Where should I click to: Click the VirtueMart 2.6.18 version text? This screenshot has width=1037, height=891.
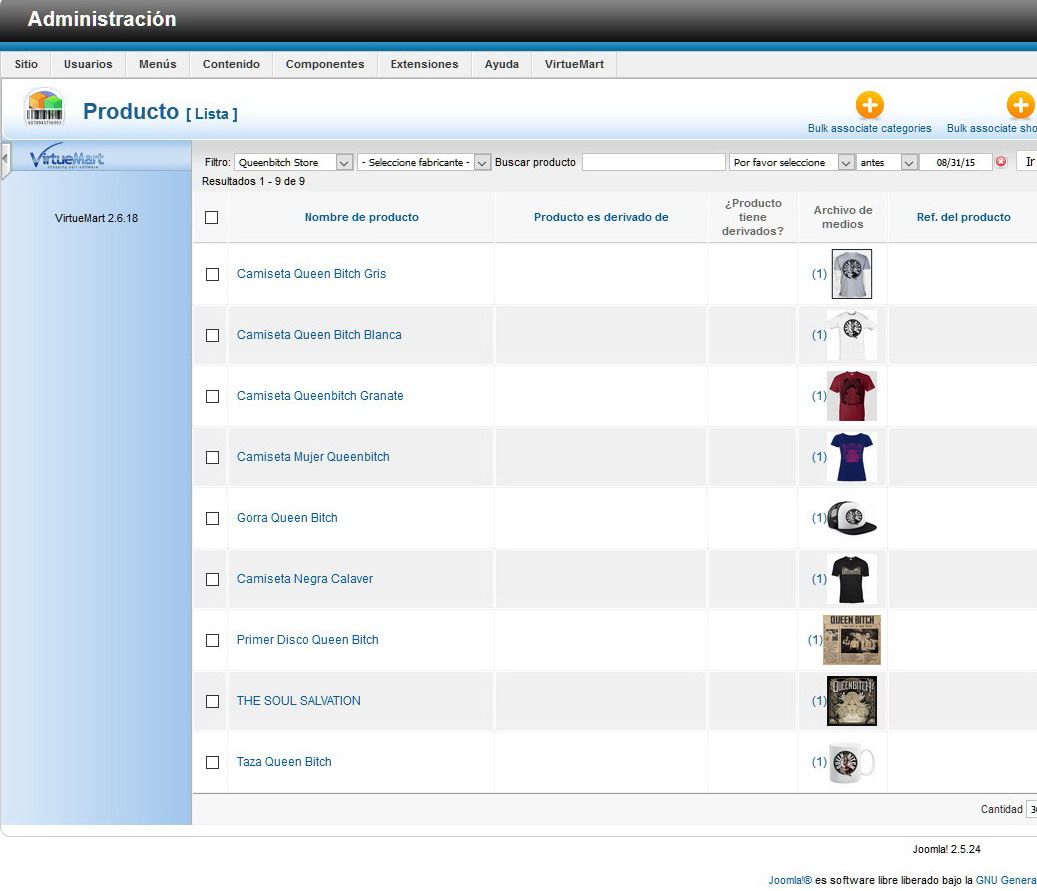[x=97, y=218]
